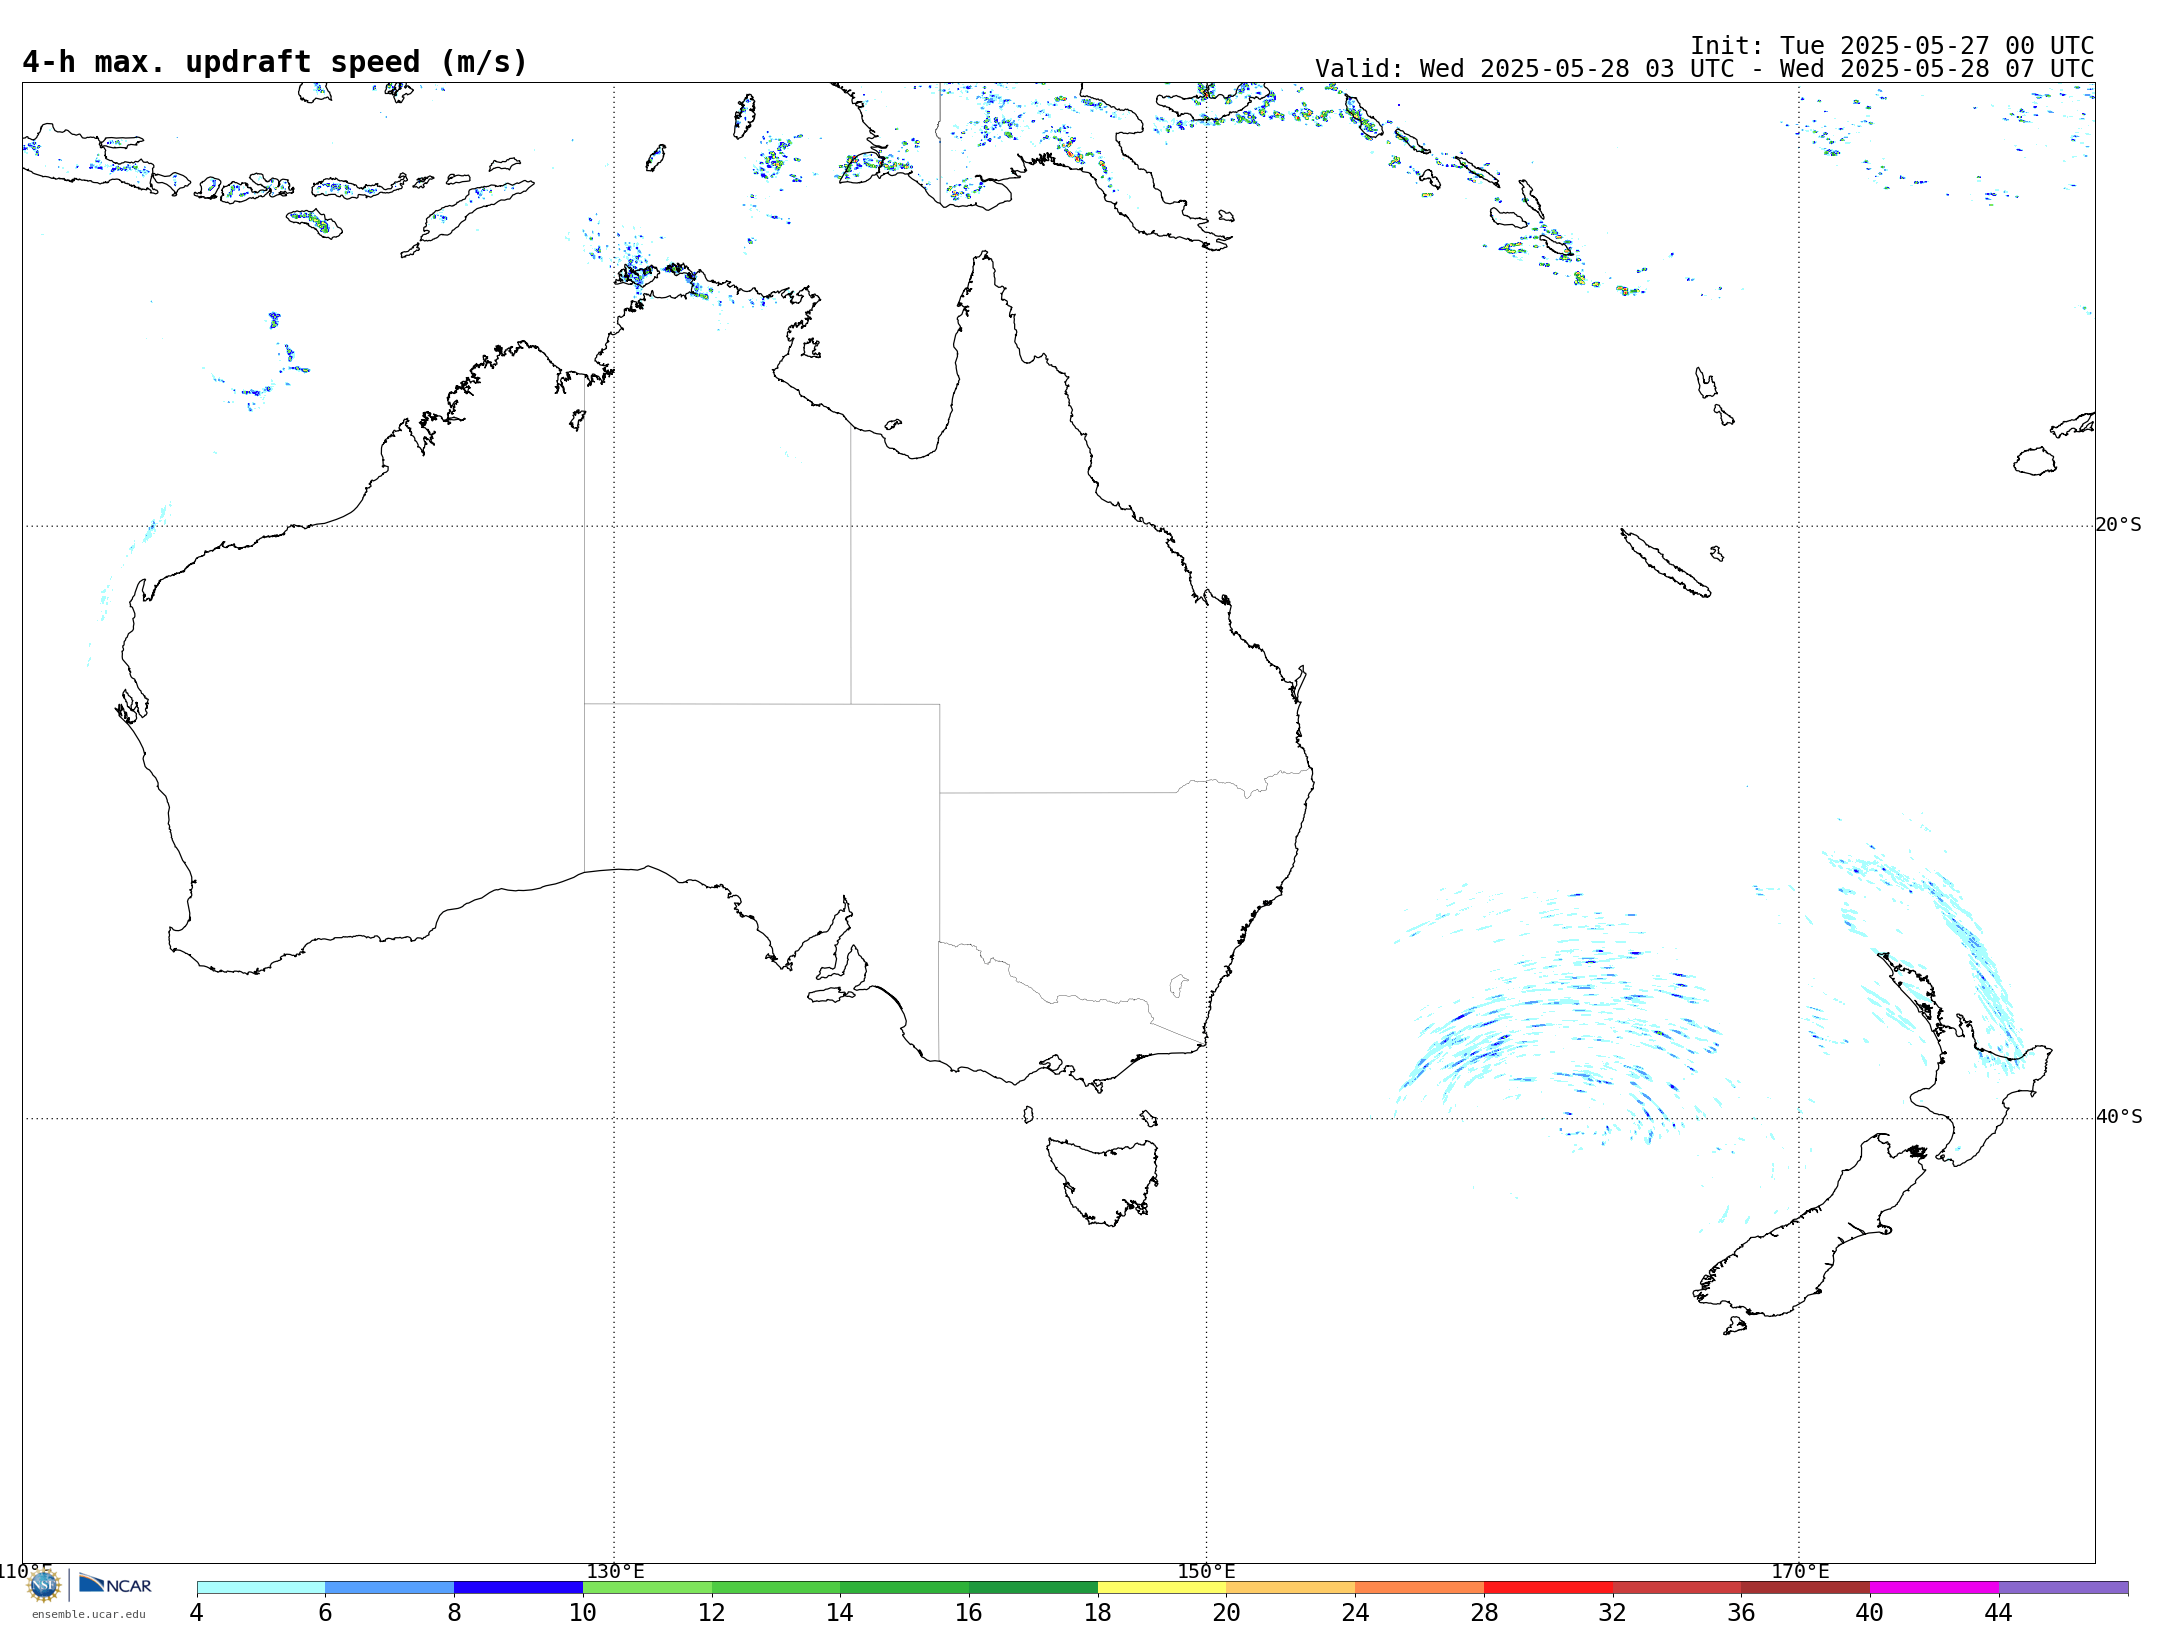
Task: Select the dark green 16-18 colorbar swatch
Action: click(1033, 1588)
